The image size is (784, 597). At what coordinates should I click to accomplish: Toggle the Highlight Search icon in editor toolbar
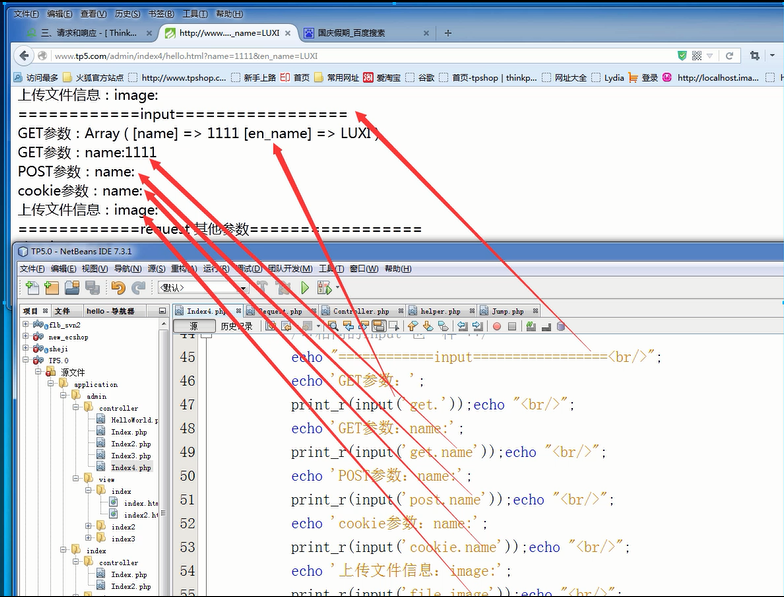coord(379,326)
